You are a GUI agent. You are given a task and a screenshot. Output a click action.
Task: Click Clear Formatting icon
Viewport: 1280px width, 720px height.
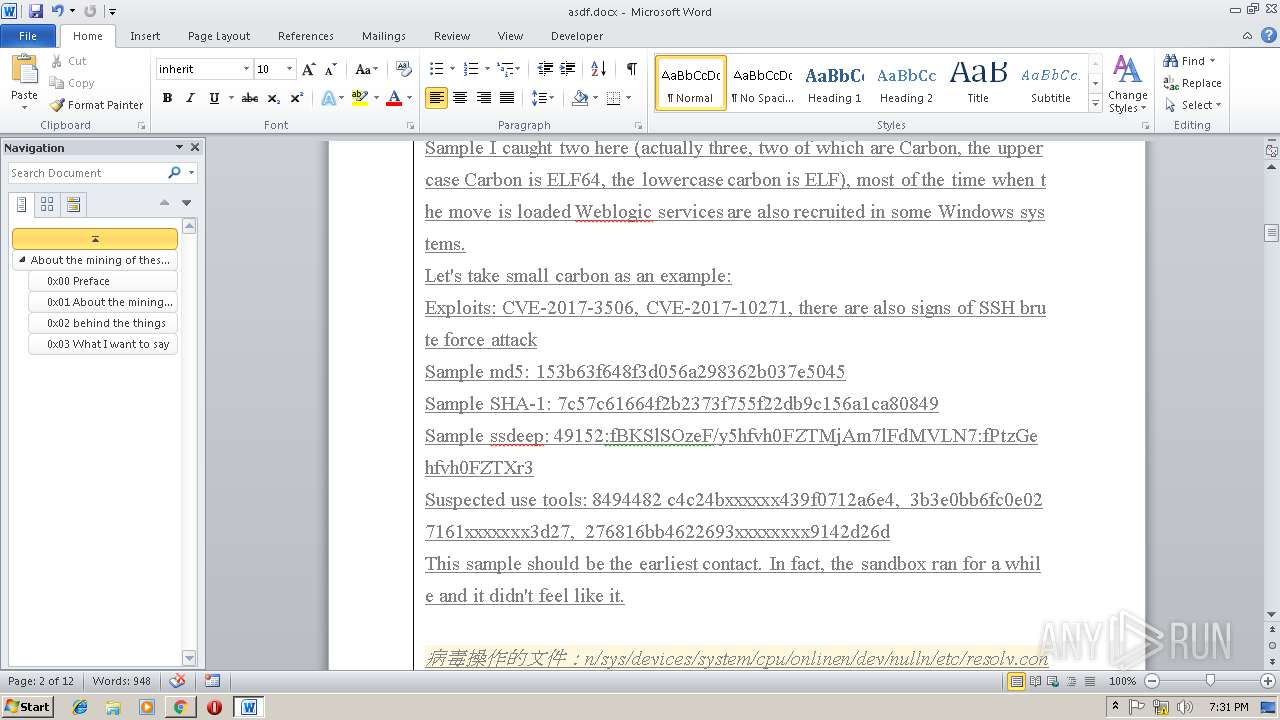(x=404, y=69)
